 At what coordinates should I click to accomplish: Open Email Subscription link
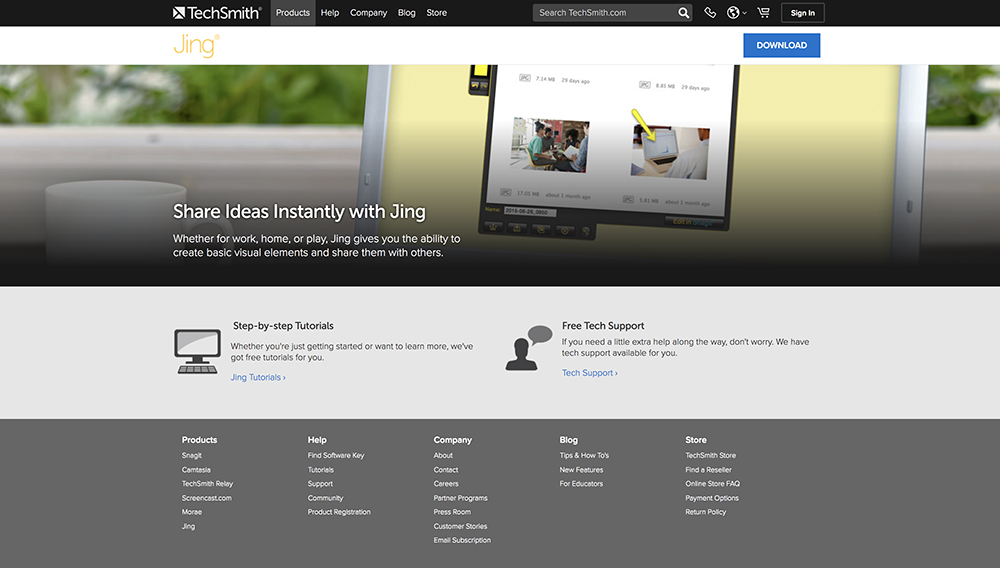coord(462,540)
